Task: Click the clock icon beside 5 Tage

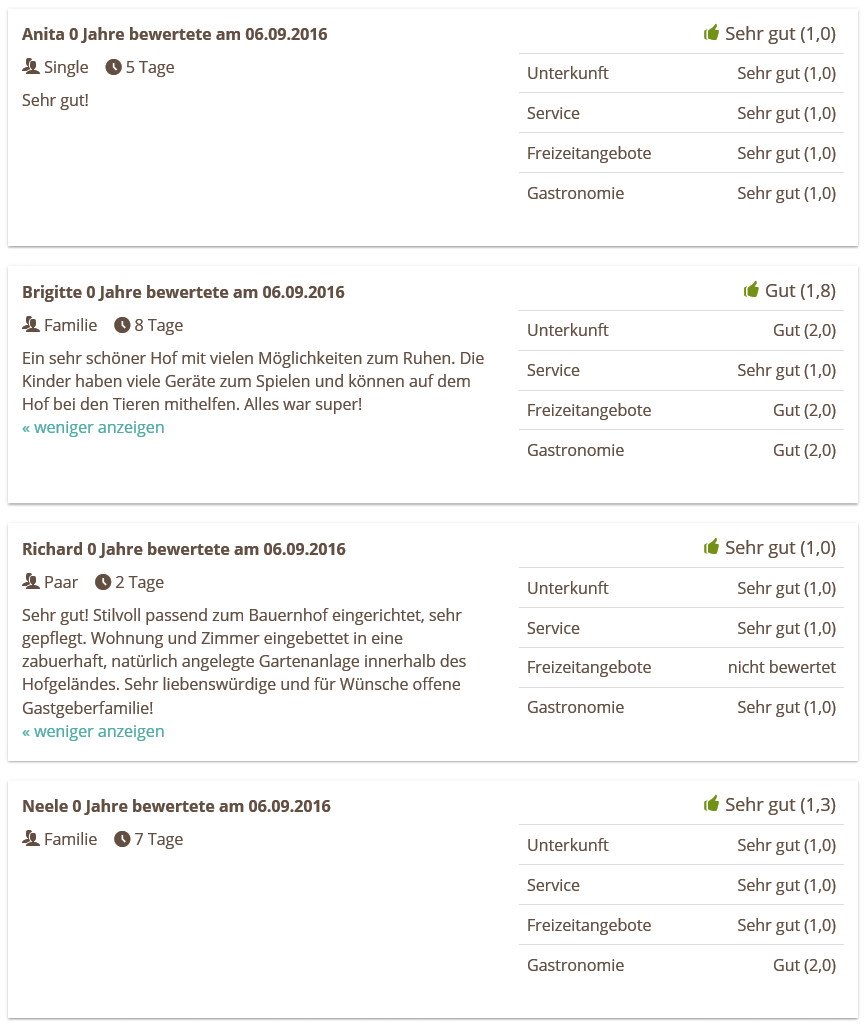Action: (x=114, y=67)
